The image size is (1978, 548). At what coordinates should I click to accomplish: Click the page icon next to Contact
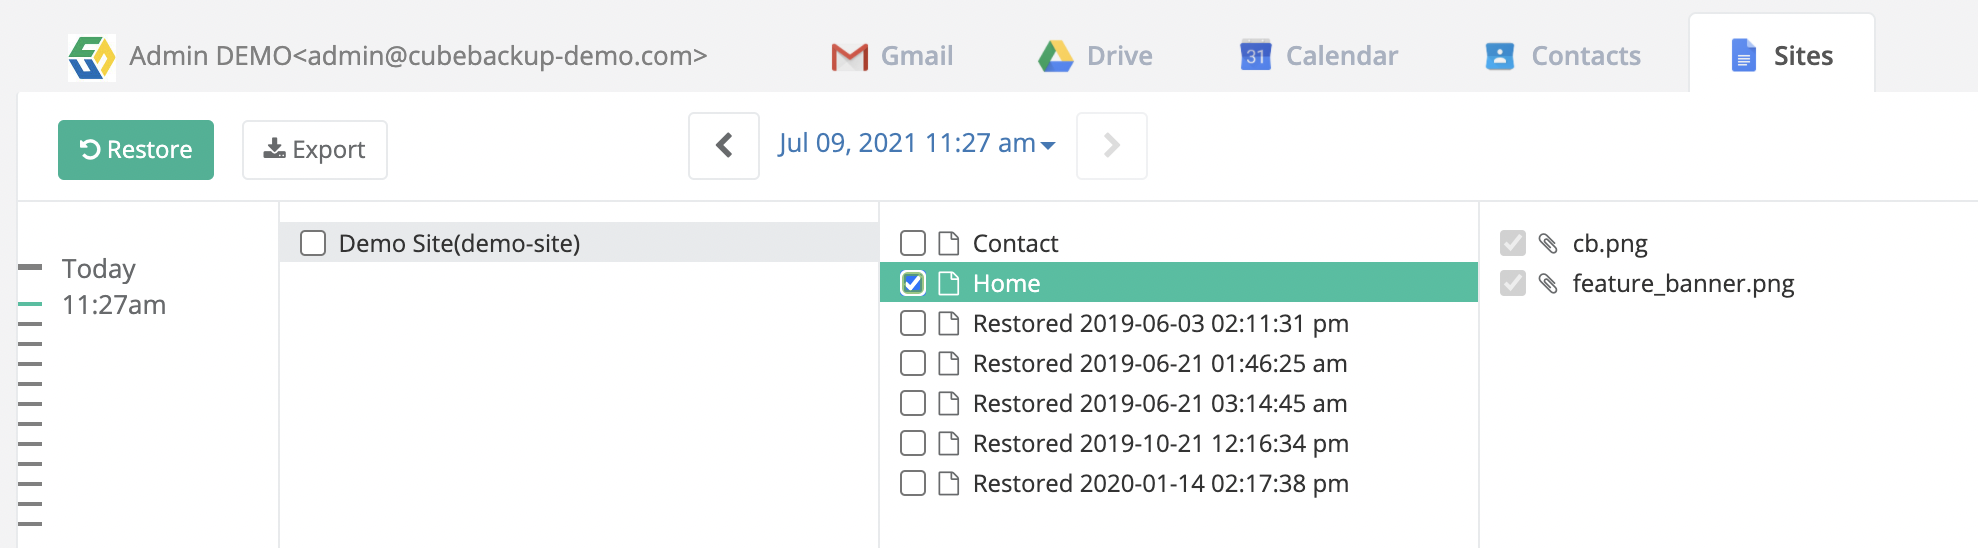point(949,243)
